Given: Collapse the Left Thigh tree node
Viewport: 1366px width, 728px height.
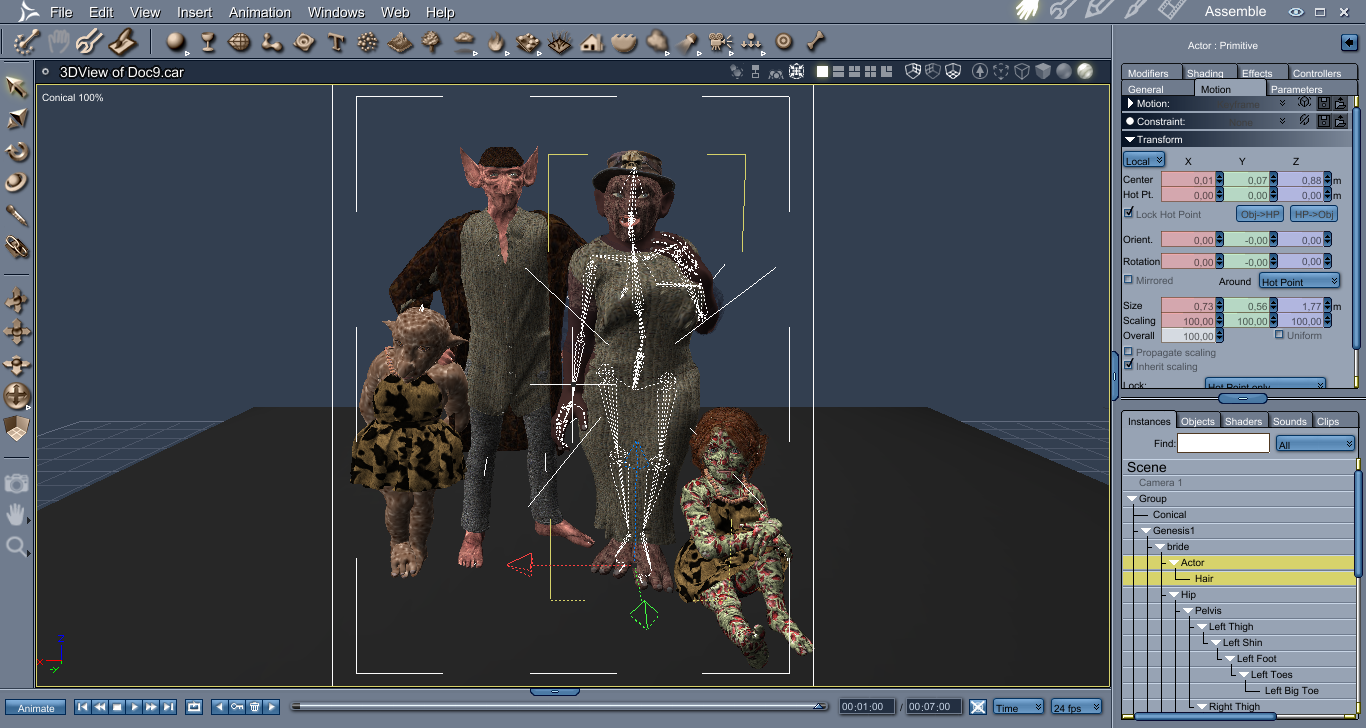Looking at the screenshot, I should coord(1202,627).
